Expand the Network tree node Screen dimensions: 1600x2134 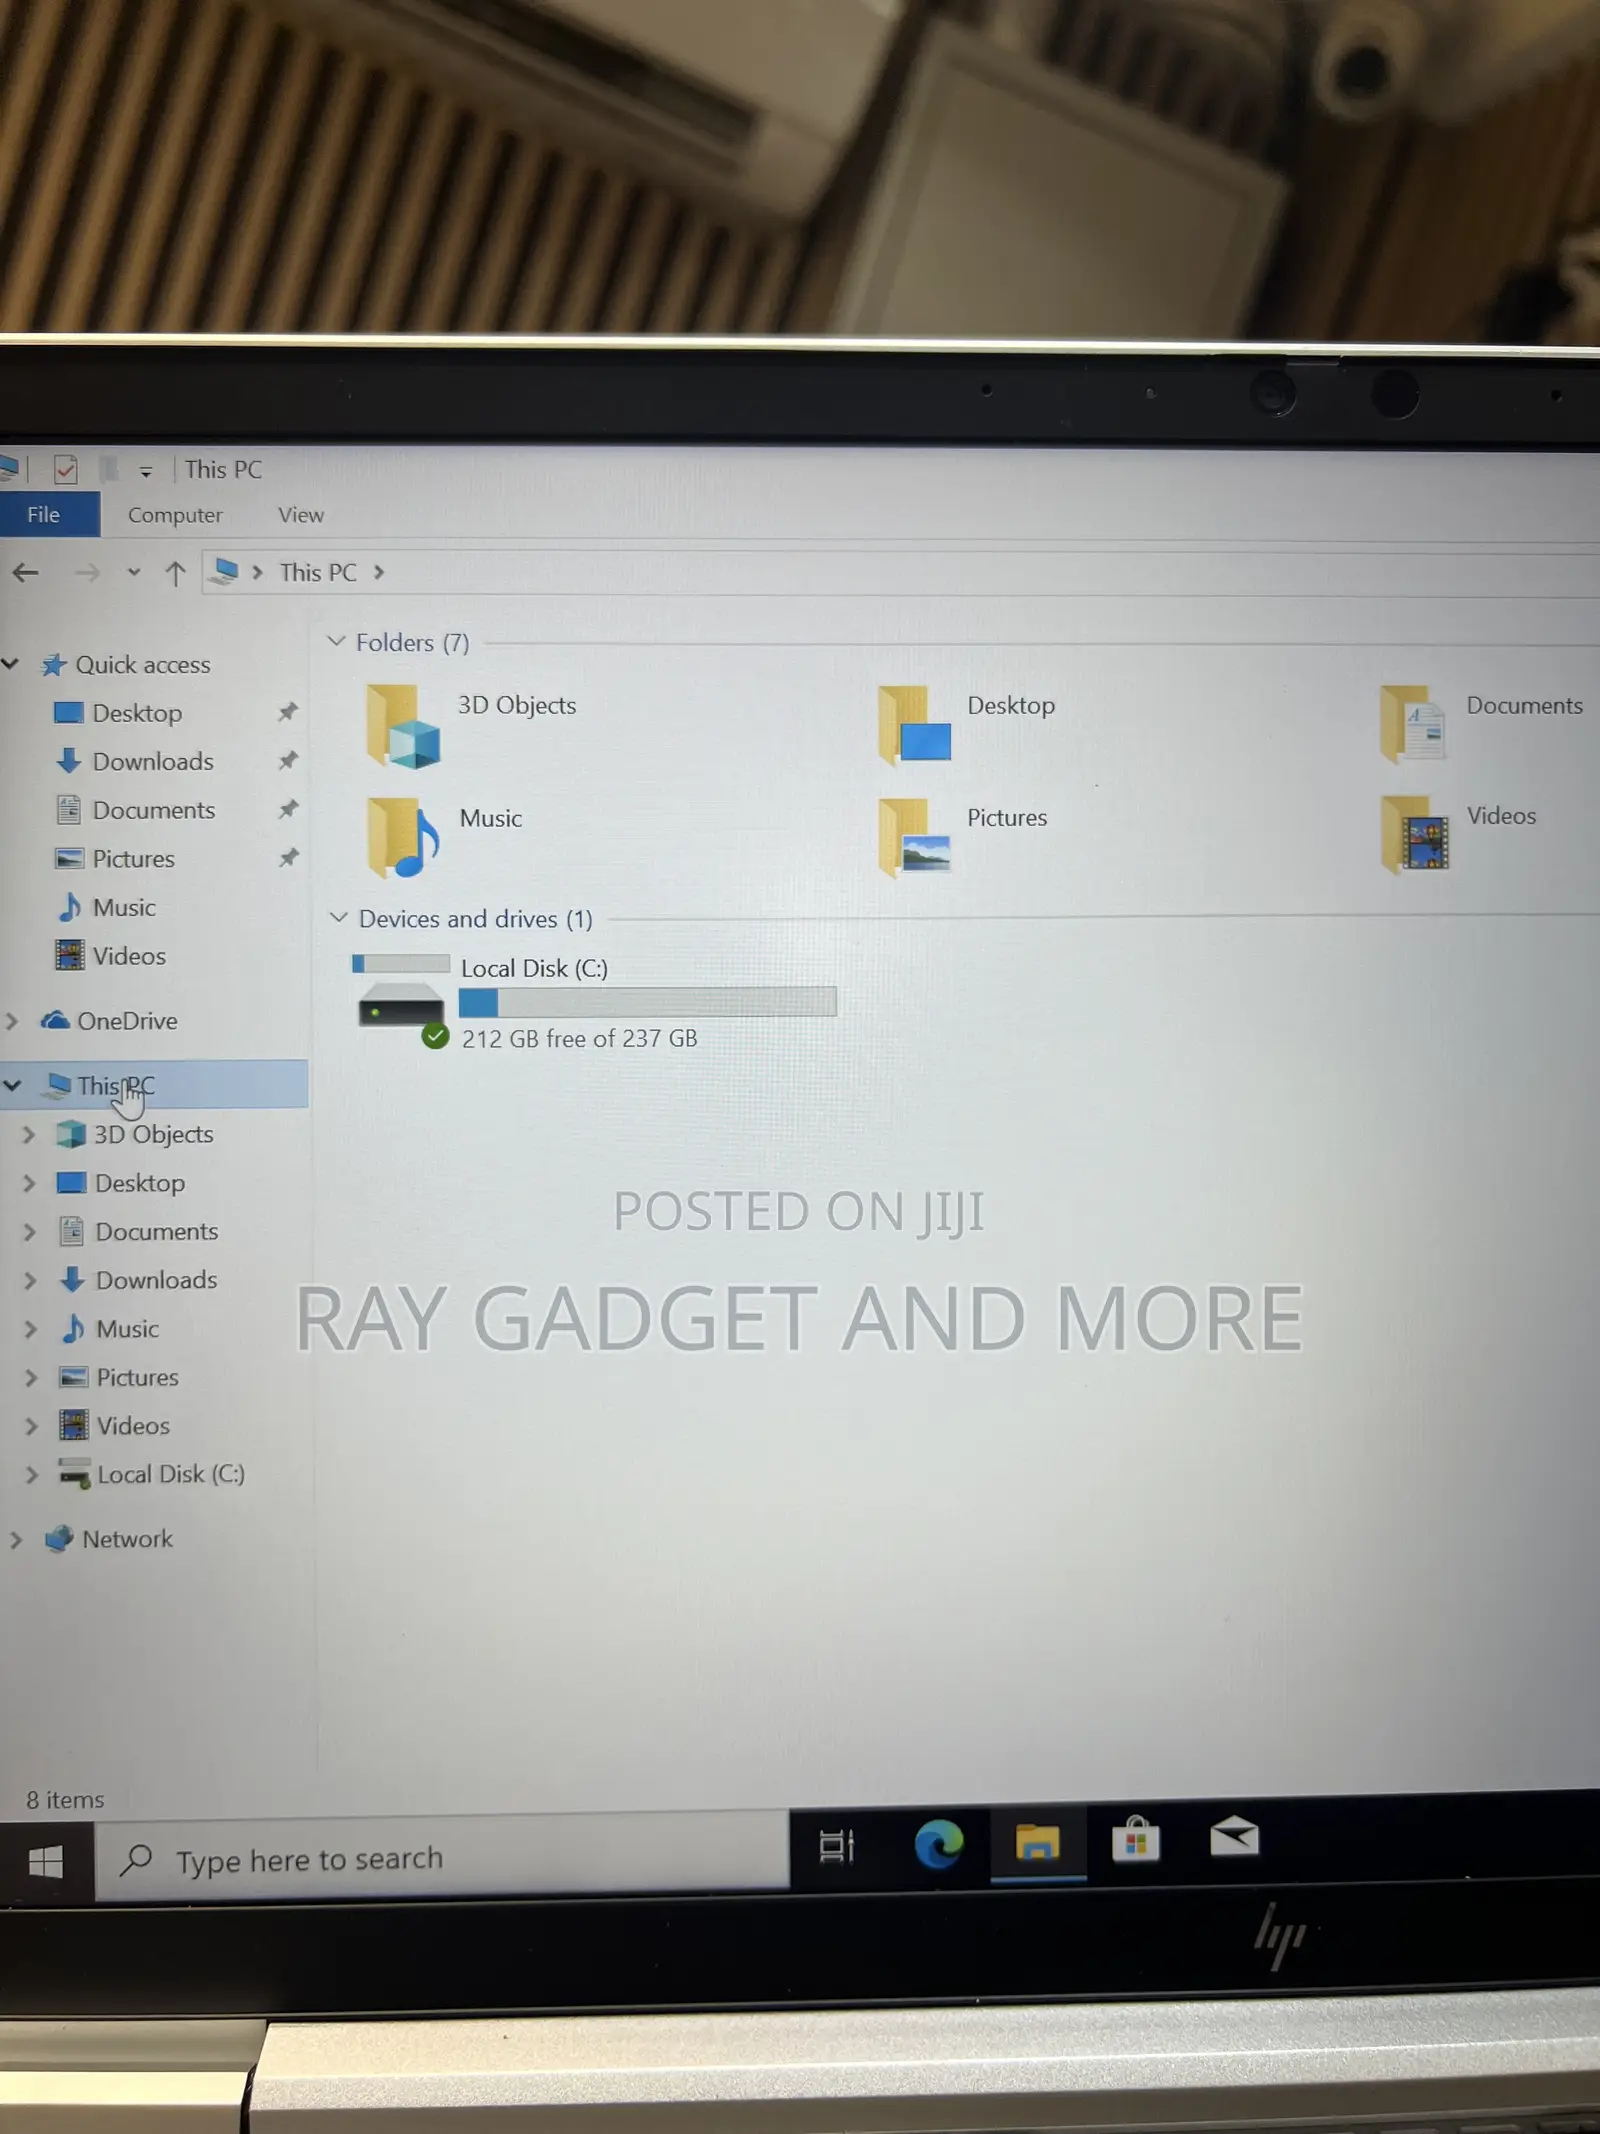15,1540
